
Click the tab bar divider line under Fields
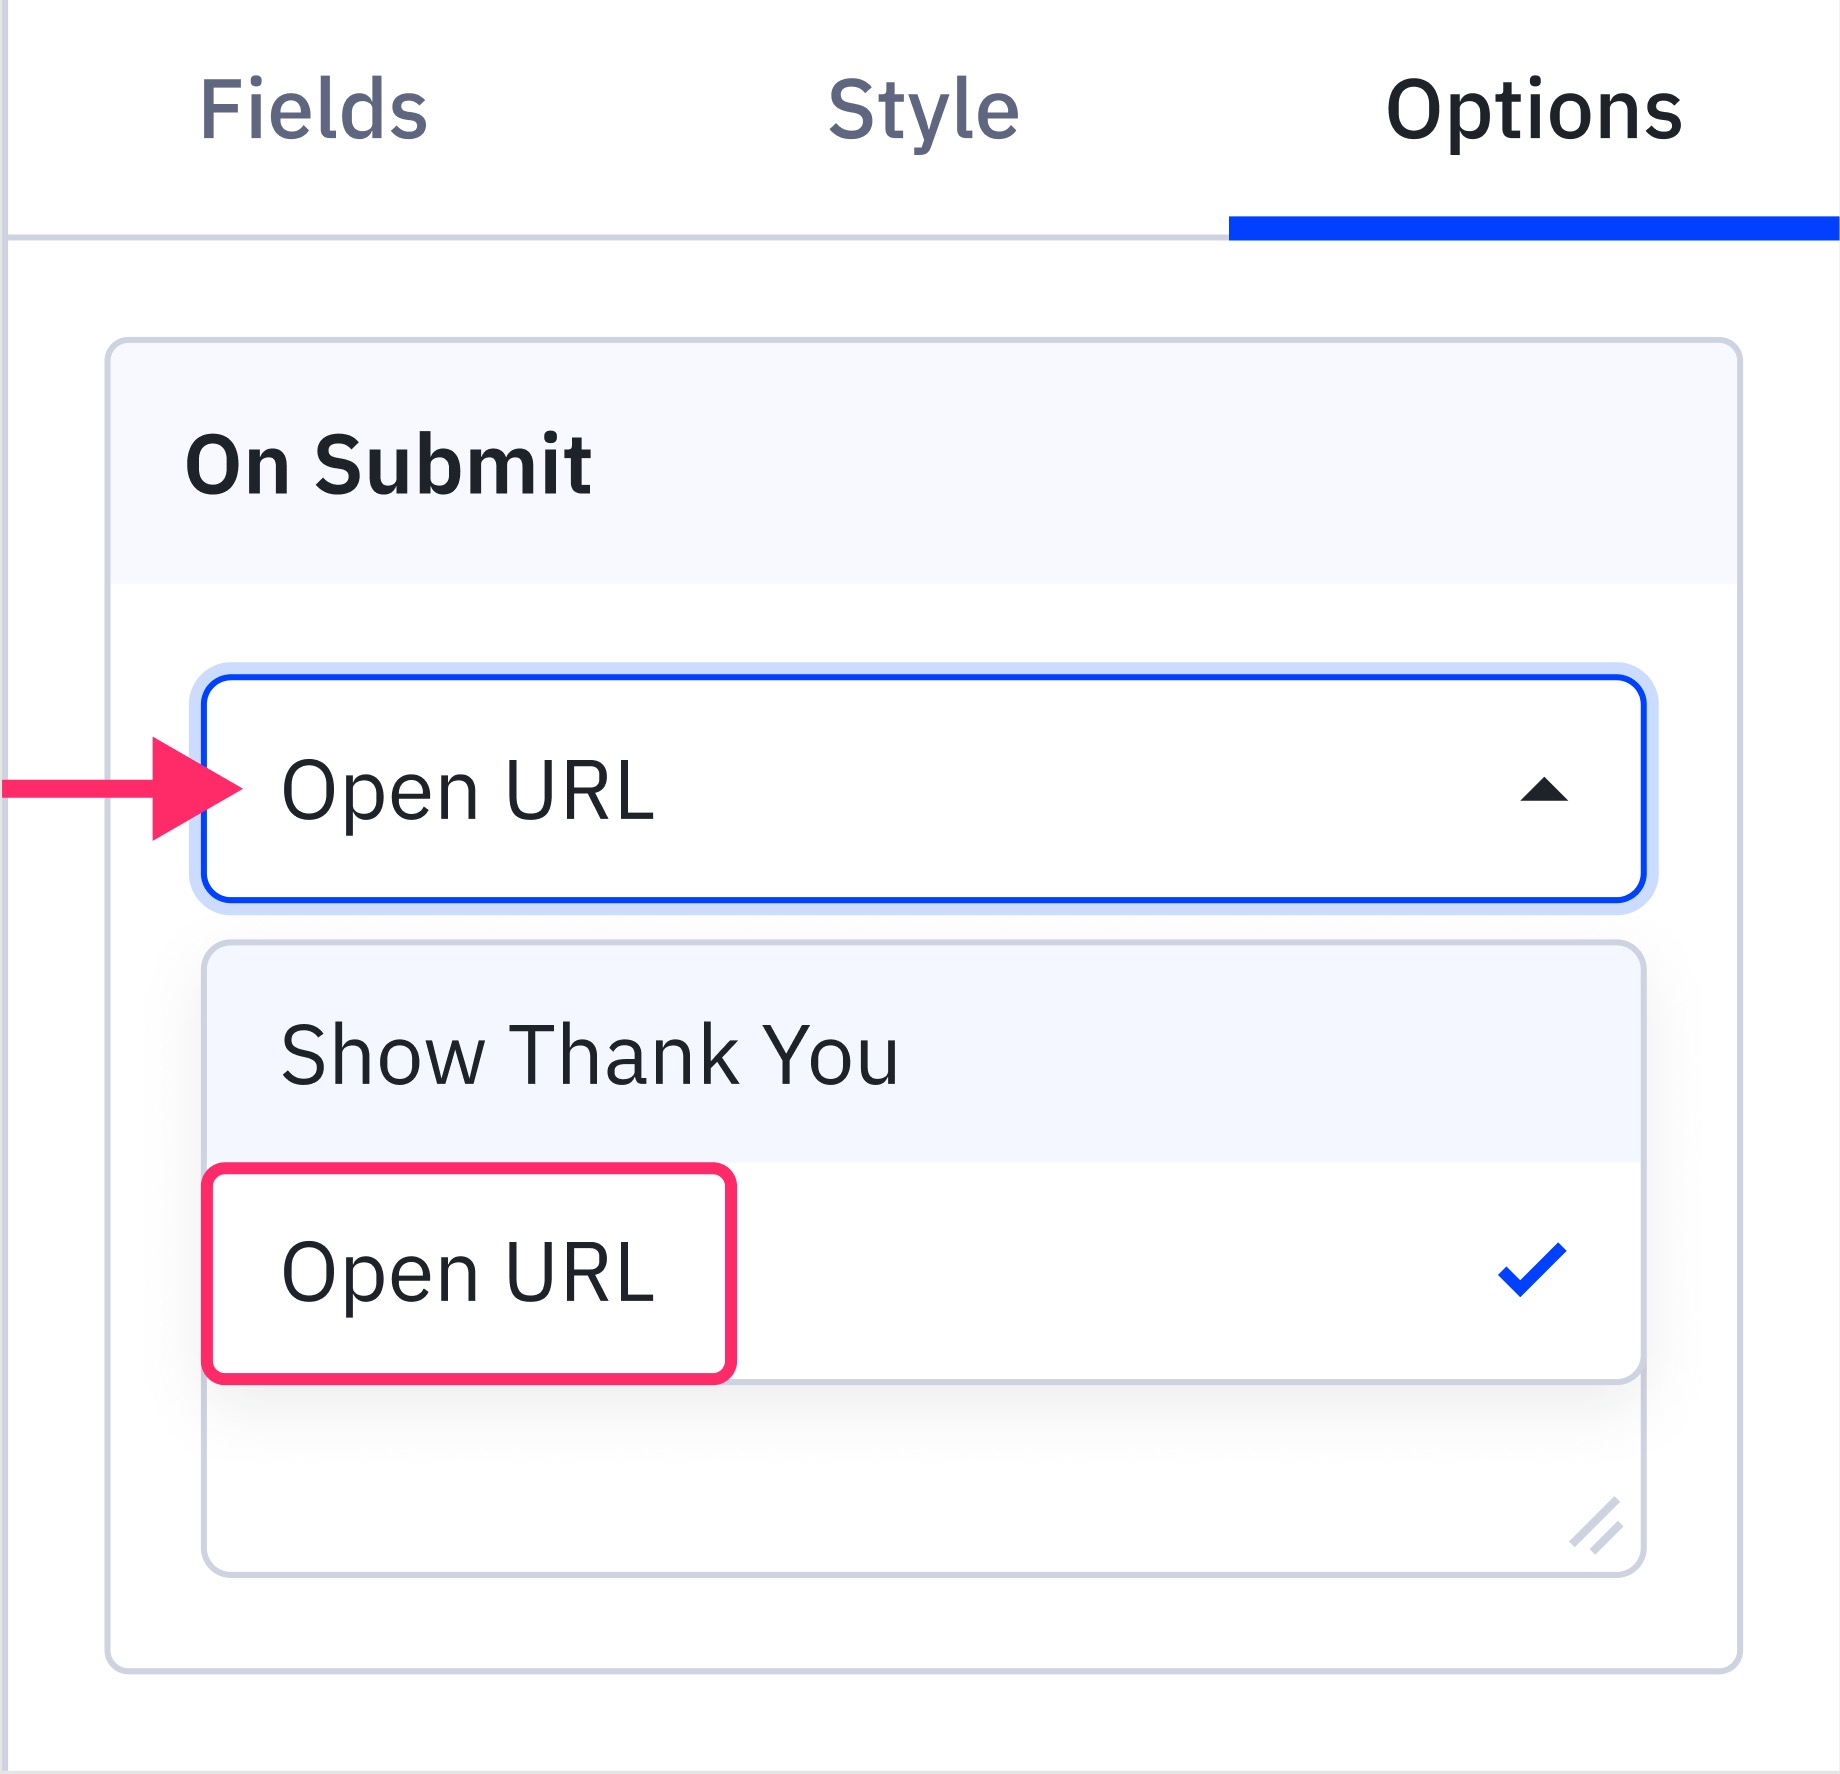point(313,238)
